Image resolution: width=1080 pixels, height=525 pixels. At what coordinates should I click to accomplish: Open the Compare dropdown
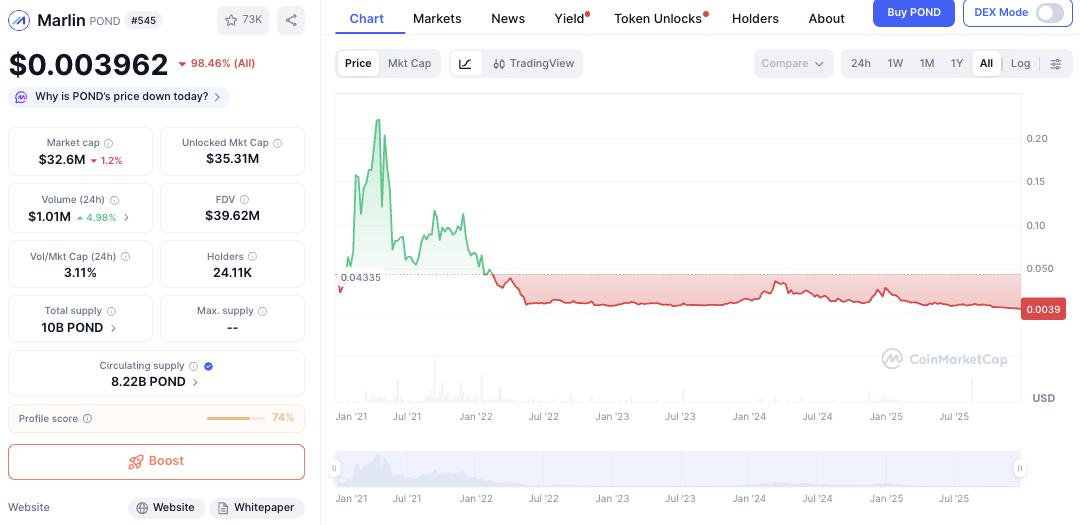click(793, 64)
